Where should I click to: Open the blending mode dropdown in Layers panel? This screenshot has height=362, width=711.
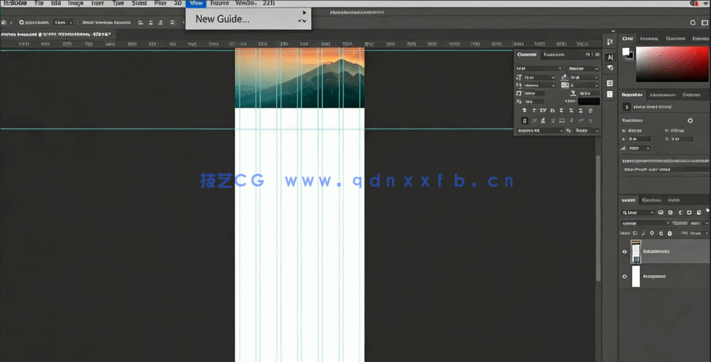[x=645, y=223]
